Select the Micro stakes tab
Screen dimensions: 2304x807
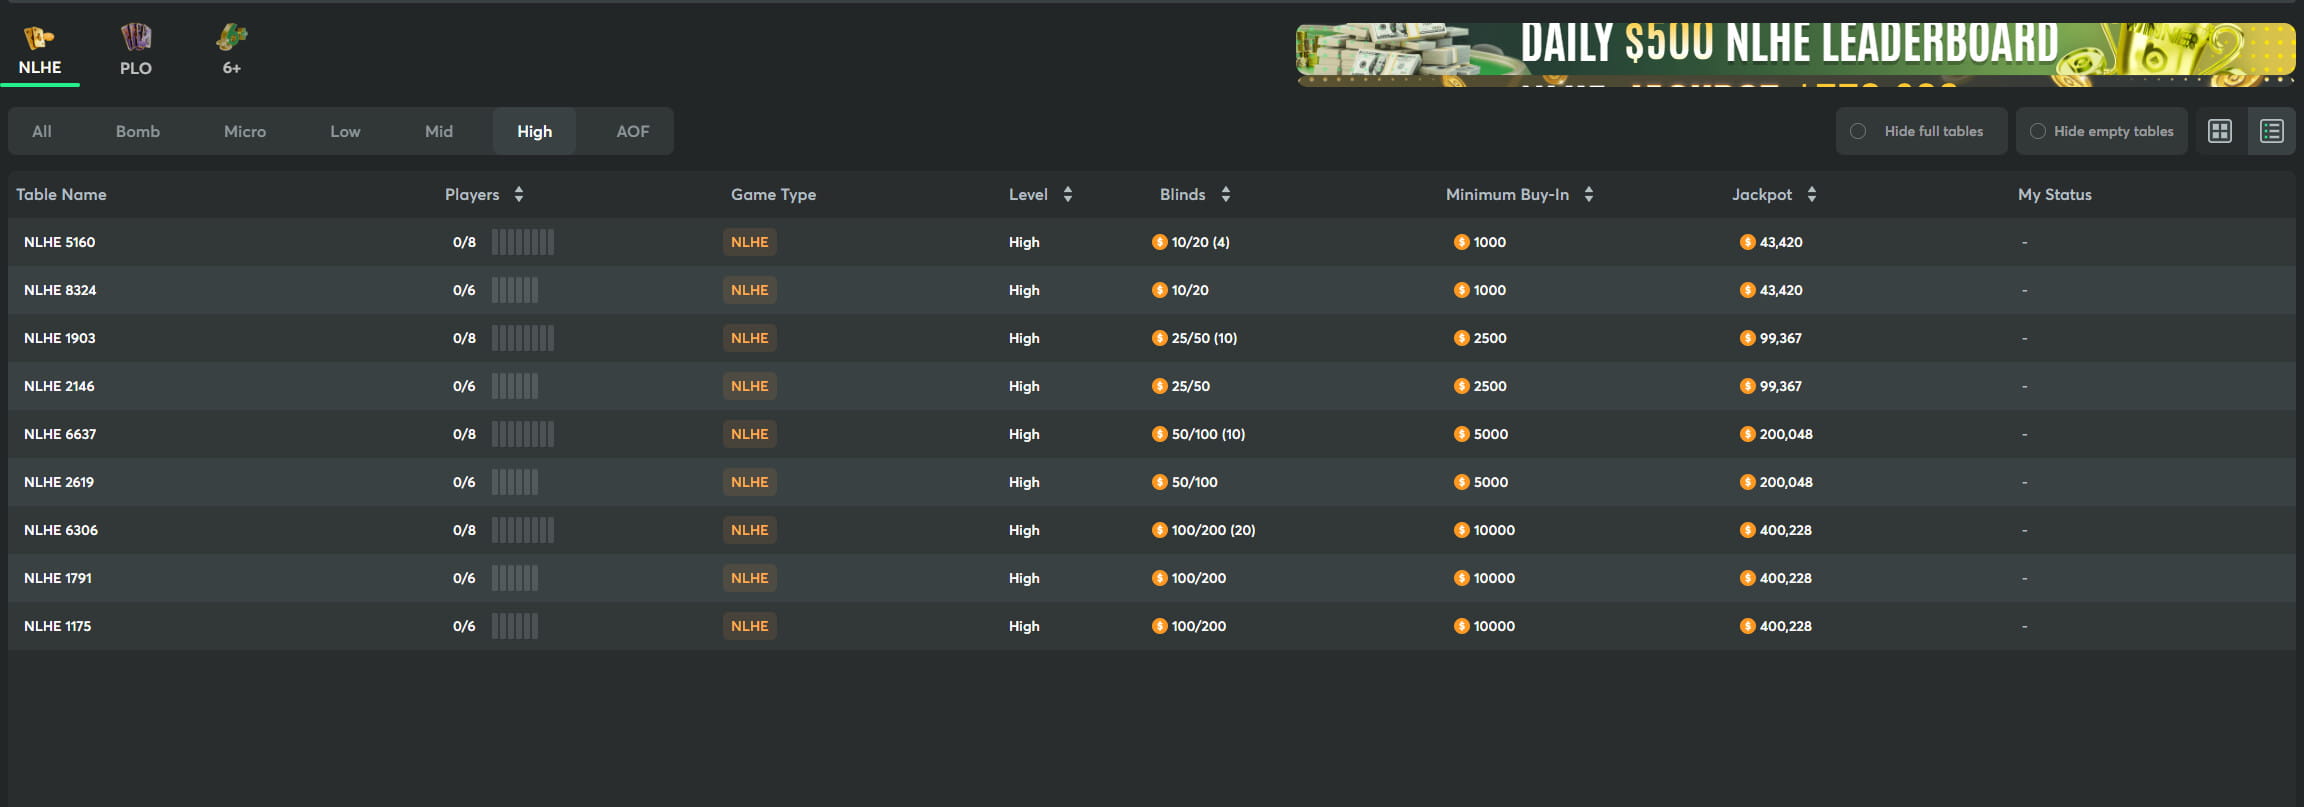coord(245,131)
